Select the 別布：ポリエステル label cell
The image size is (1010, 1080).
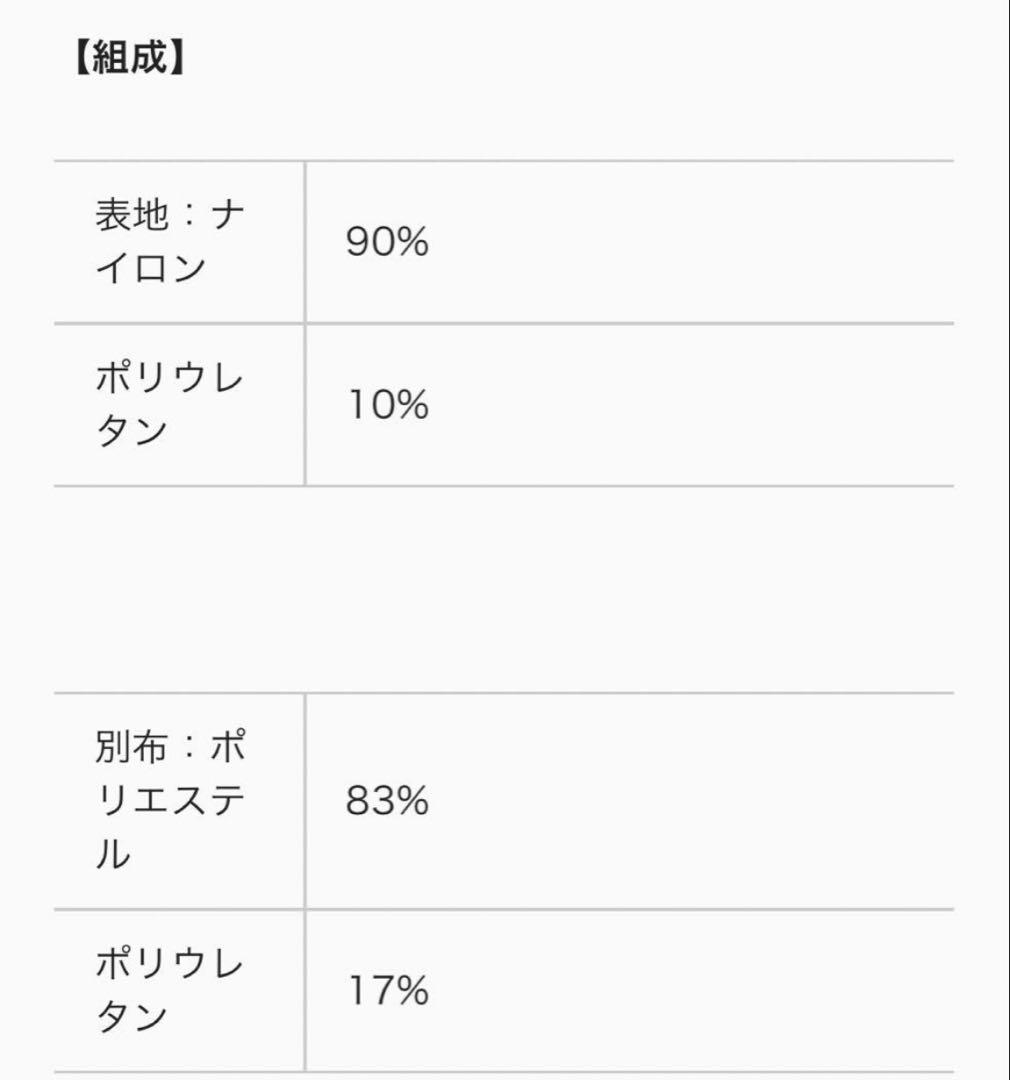(170, 801)
